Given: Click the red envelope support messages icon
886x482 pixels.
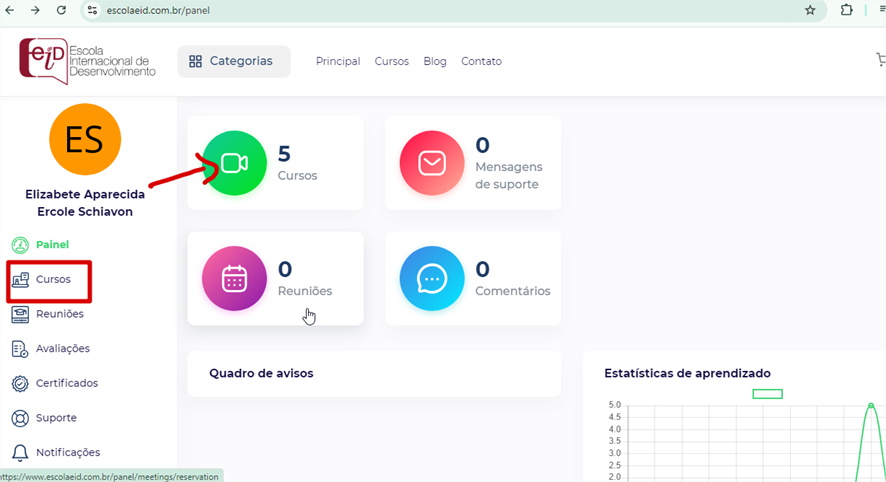Looking at the screenshot, I should pos(431,164).
